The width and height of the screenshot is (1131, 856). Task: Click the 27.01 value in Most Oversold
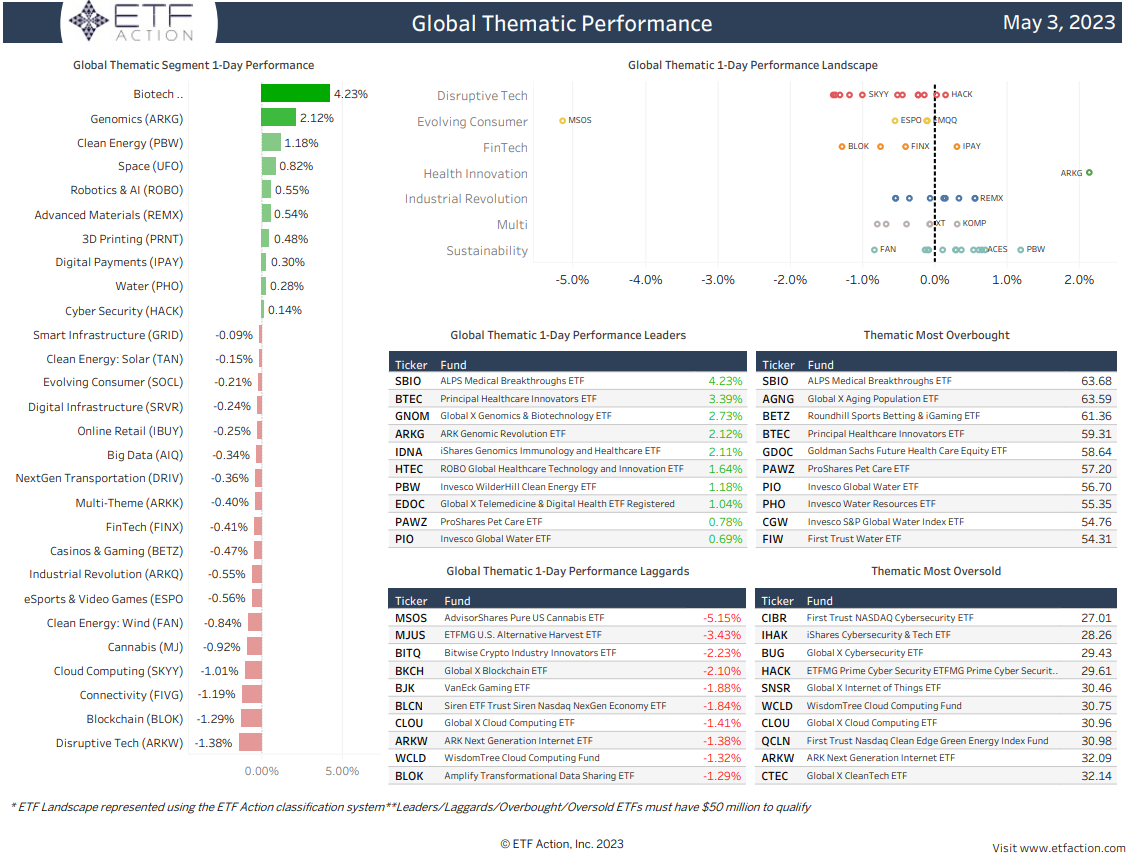point(1096,618)
